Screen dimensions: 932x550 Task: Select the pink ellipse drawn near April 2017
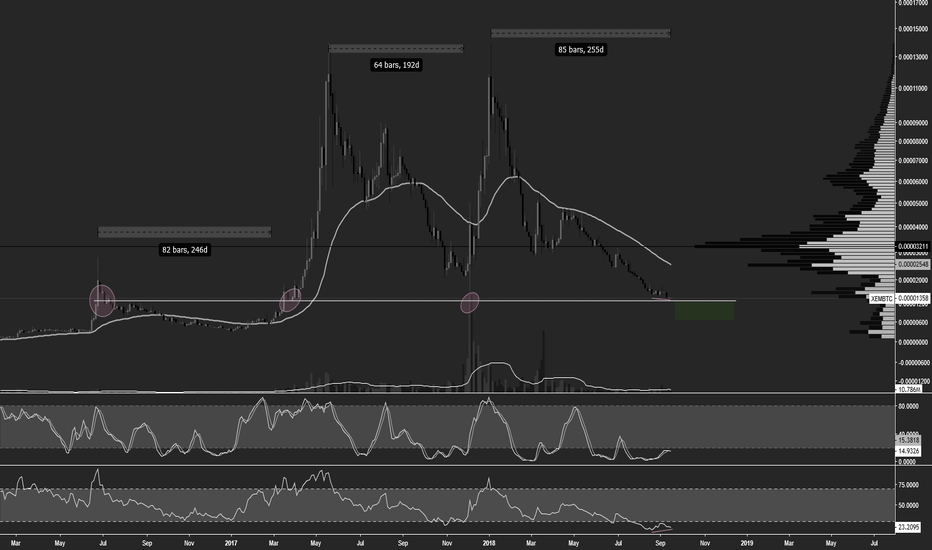[290, 300]
